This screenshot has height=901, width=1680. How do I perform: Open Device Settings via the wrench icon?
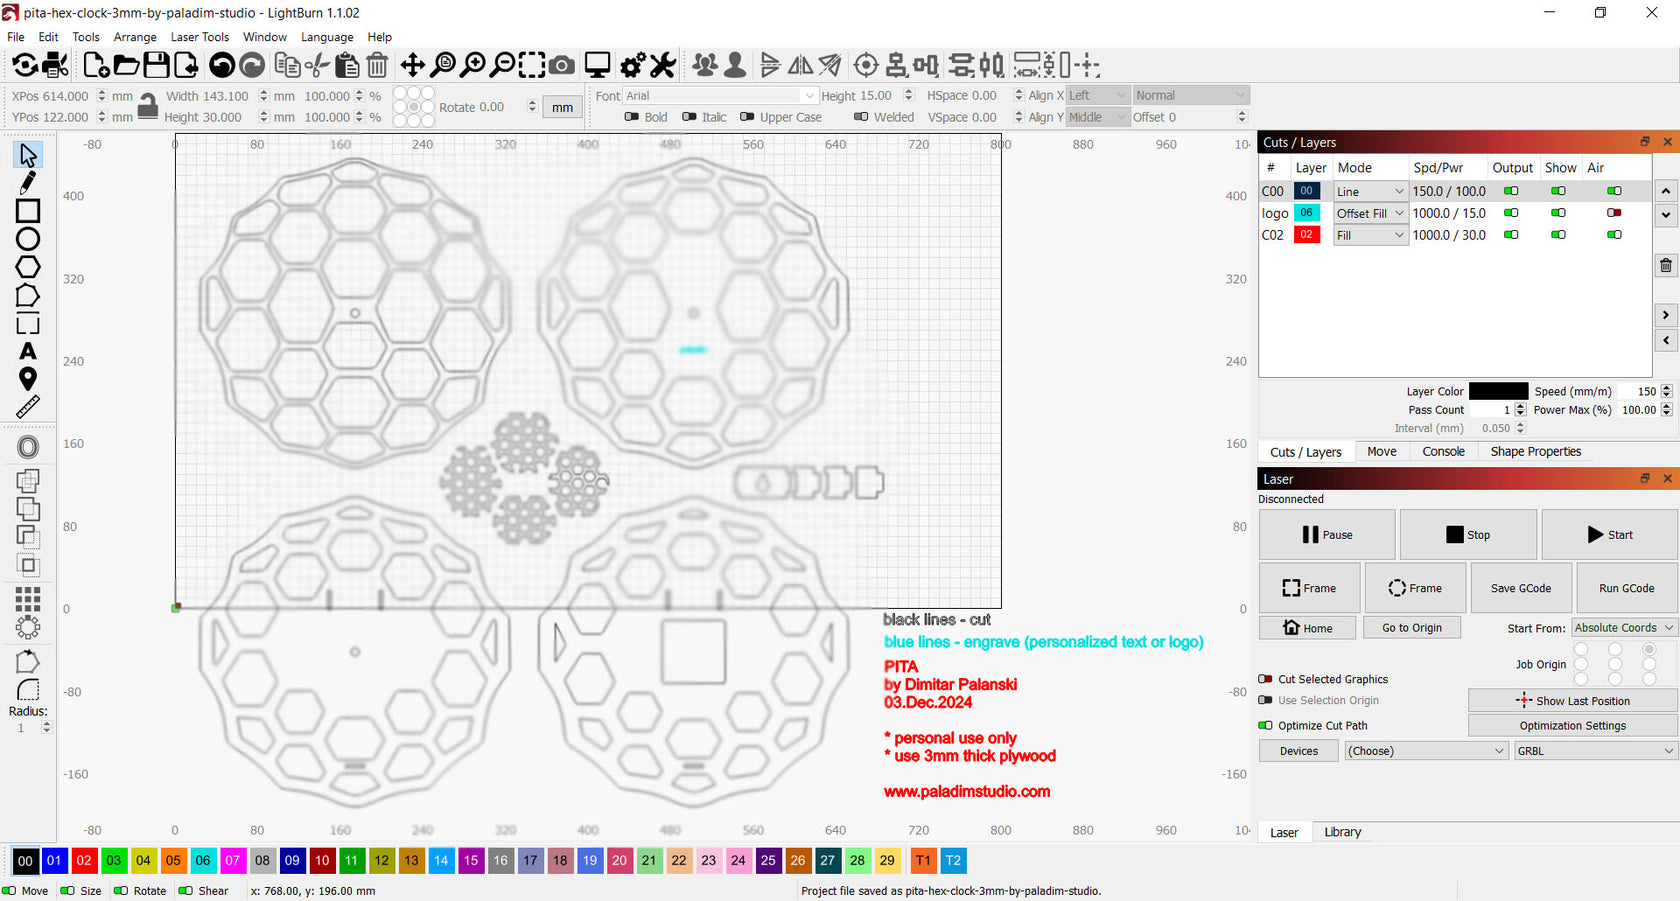662,64
